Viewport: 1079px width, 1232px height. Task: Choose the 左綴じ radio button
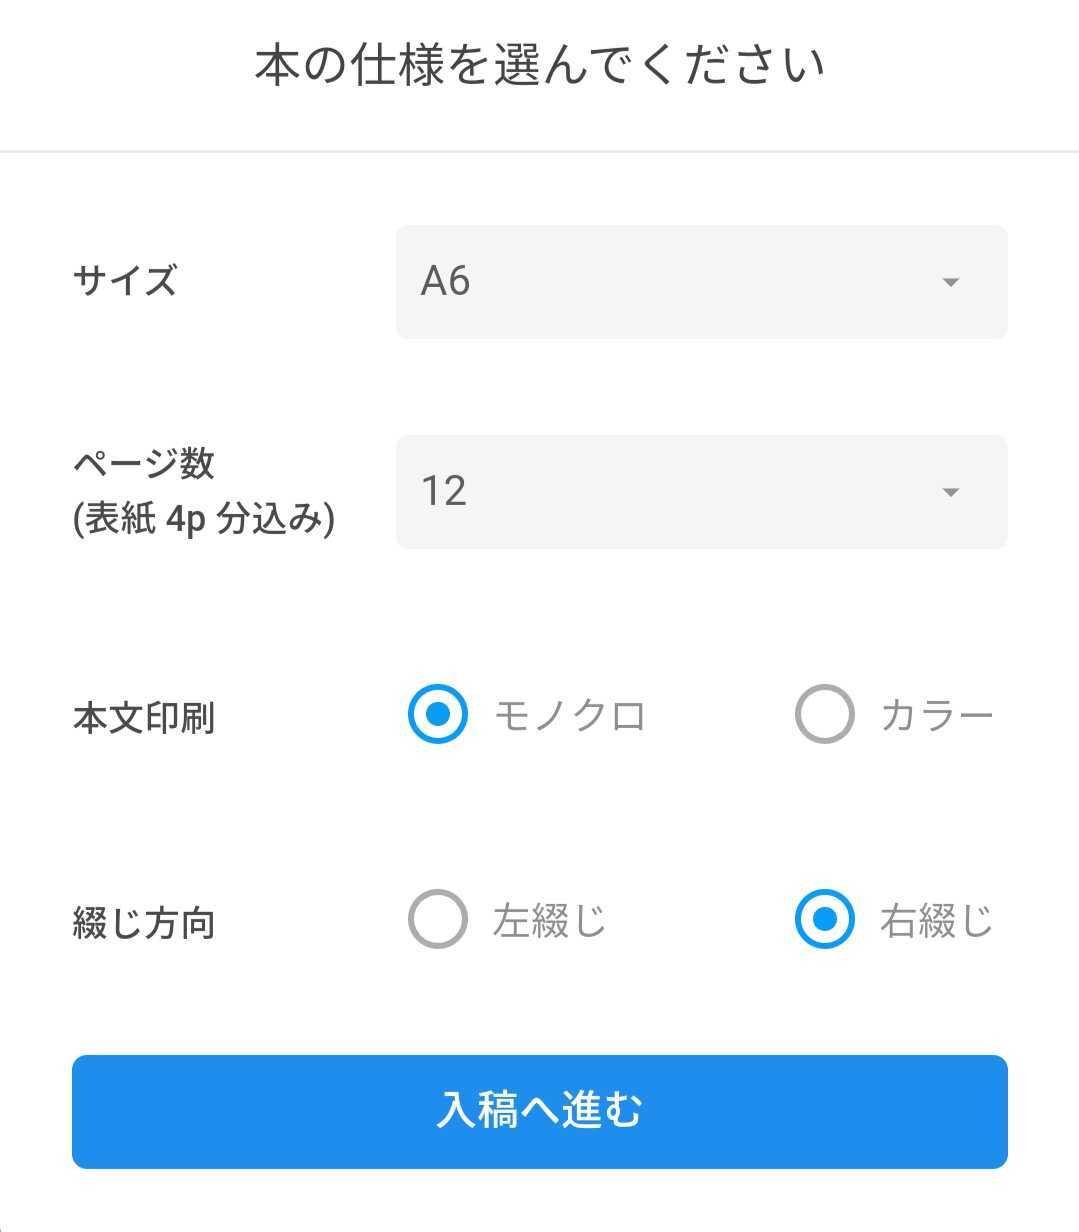(438, 919)
